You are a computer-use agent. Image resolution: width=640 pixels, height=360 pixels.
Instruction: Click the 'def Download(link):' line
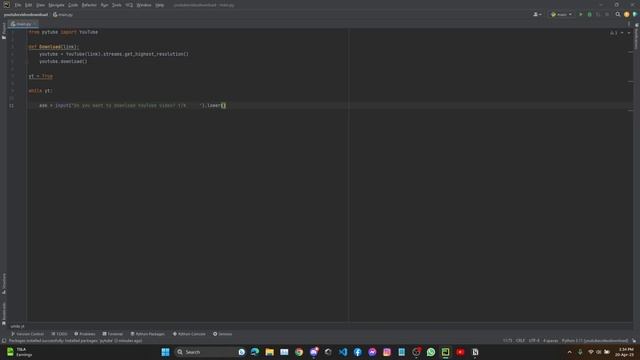53,47
